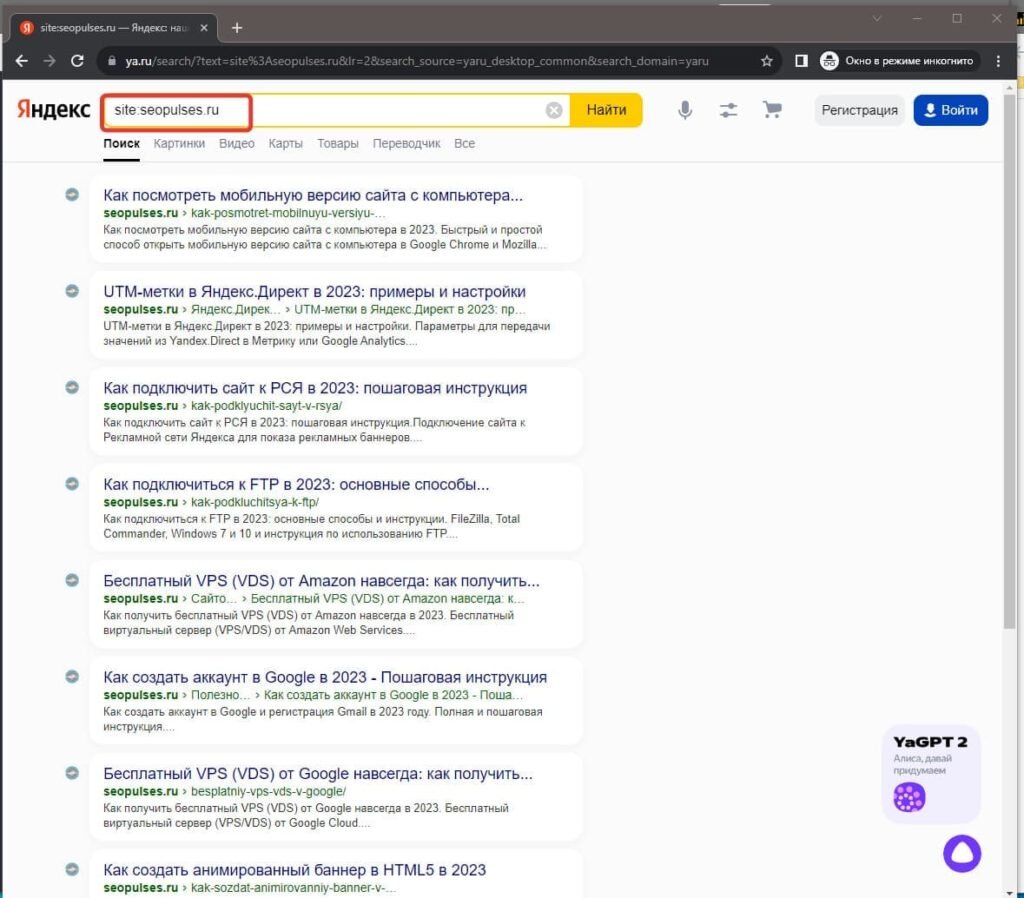The width and height of the screenshot is (1024, 898).
Task: Click the Яндекс logo
Action: point(54,110)
